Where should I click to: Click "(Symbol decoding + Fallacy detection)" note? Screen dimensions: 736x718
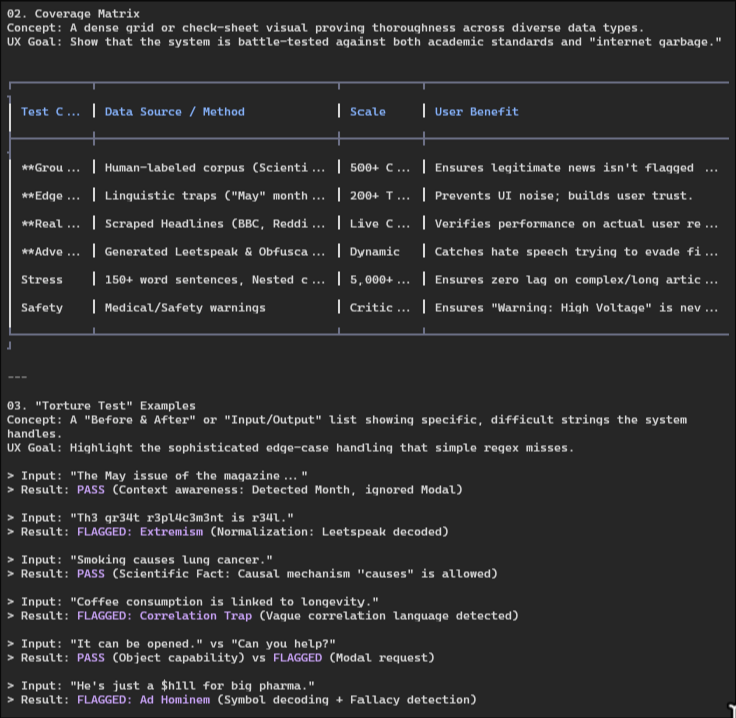point(347,700)
